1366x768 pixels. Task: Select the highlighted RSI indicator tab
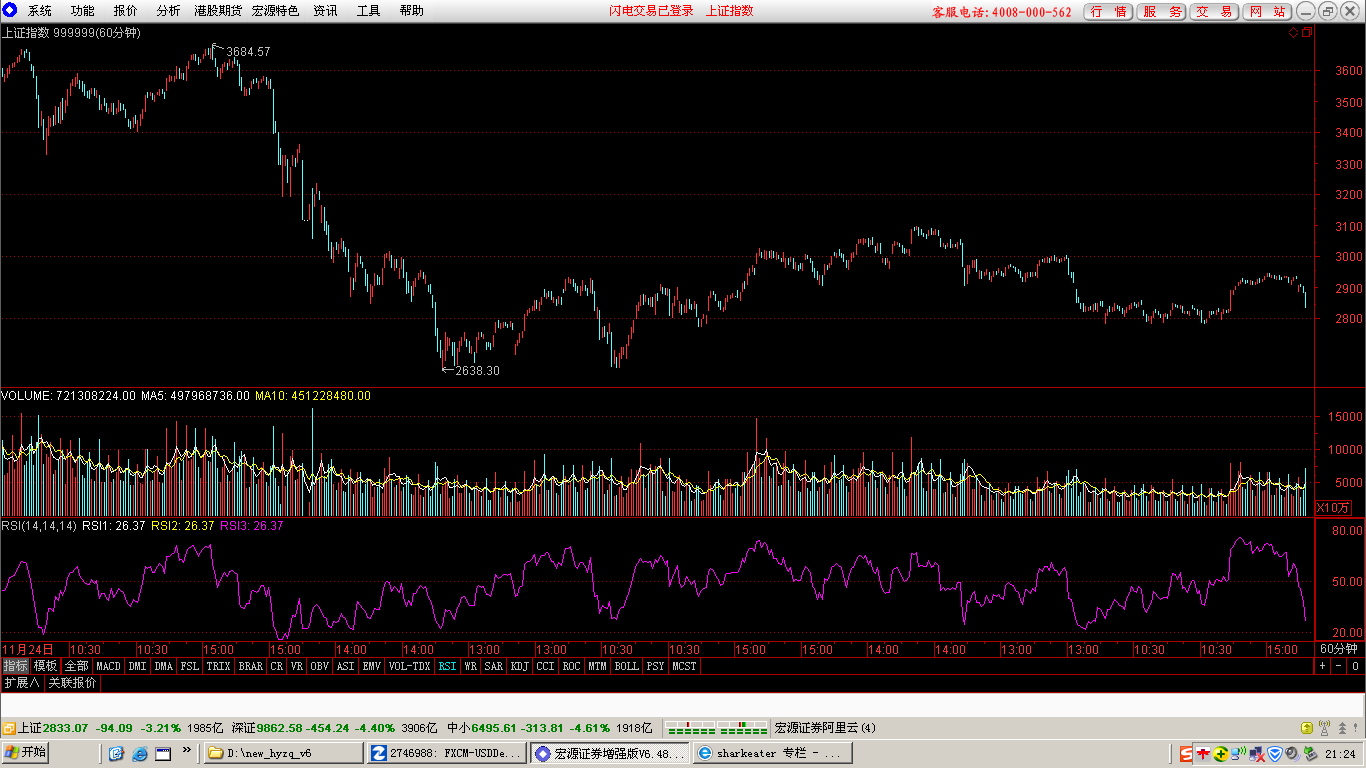pyautogui.click(x=447, y=666)
